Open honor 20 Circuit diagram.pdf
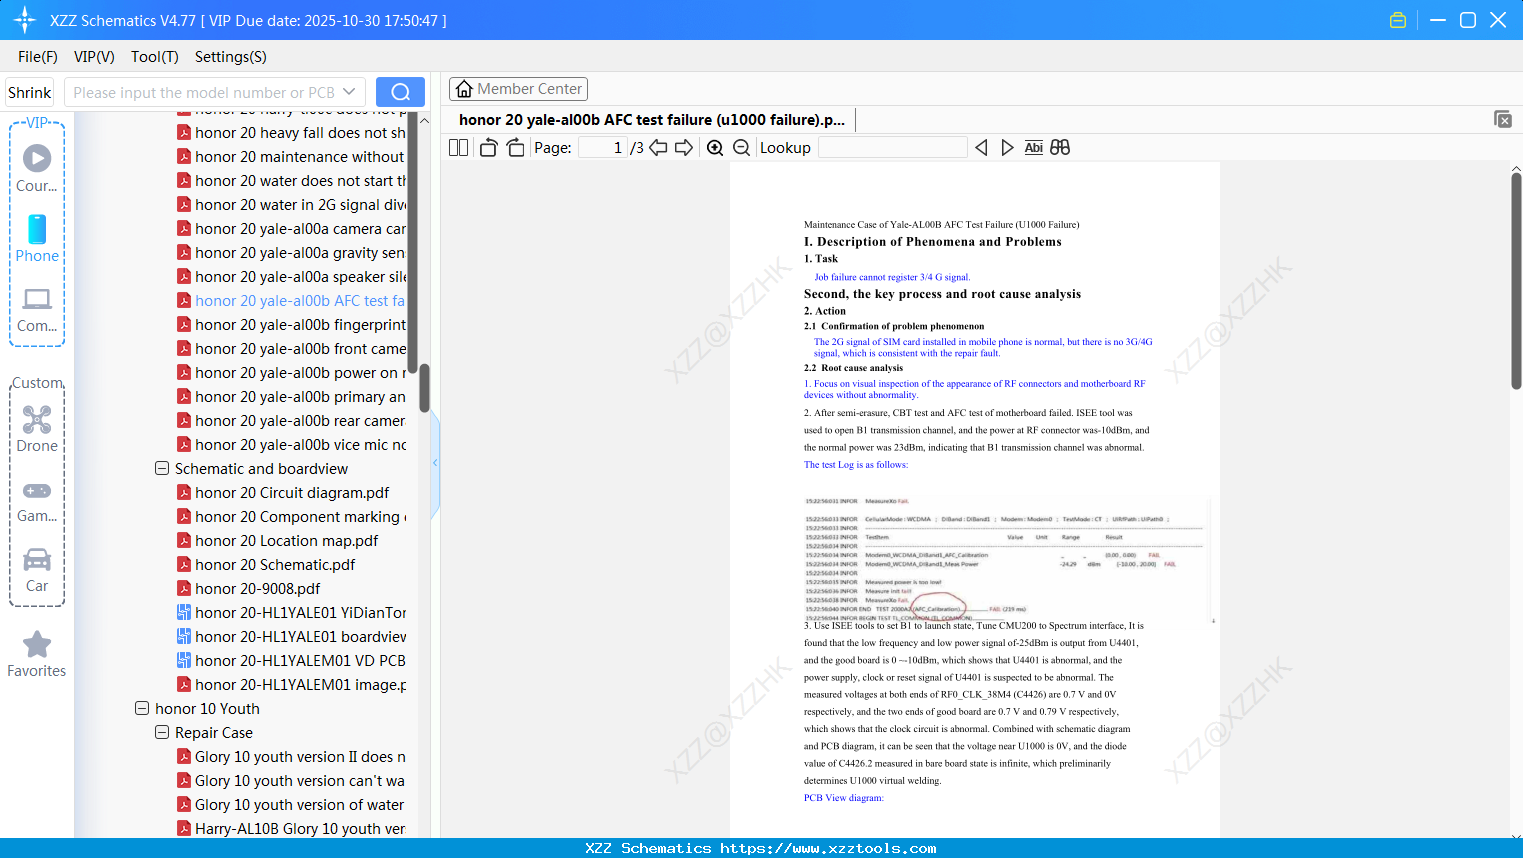Viewport: 1523px width, 858px height. tap(292, 493)
